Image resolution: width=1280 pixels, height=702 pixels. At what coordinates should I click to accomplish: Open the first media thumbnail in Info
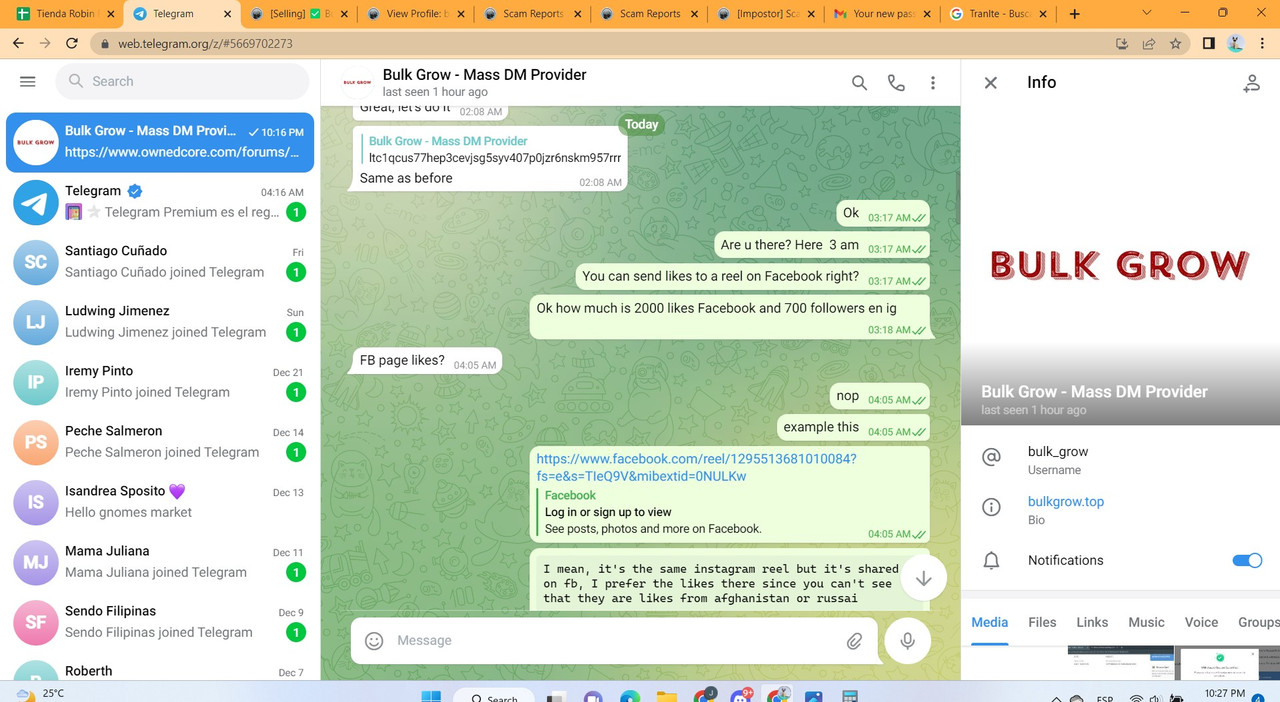coord(1120,663)
